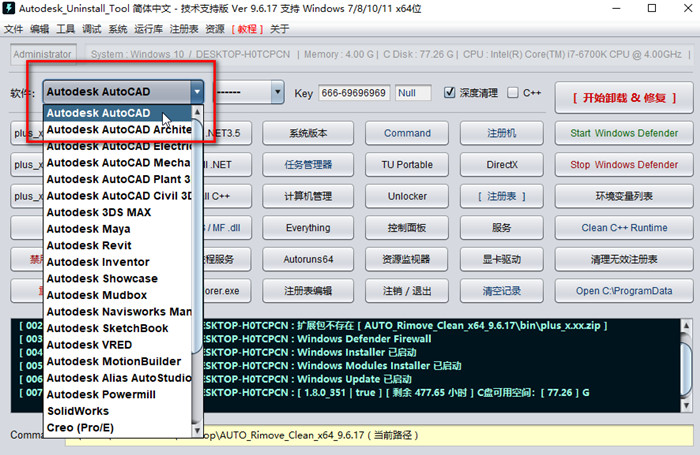Select Autodesk AutoCAD Plant 3D option
This screenshot has height=455, width=700.
click(118, 179)
